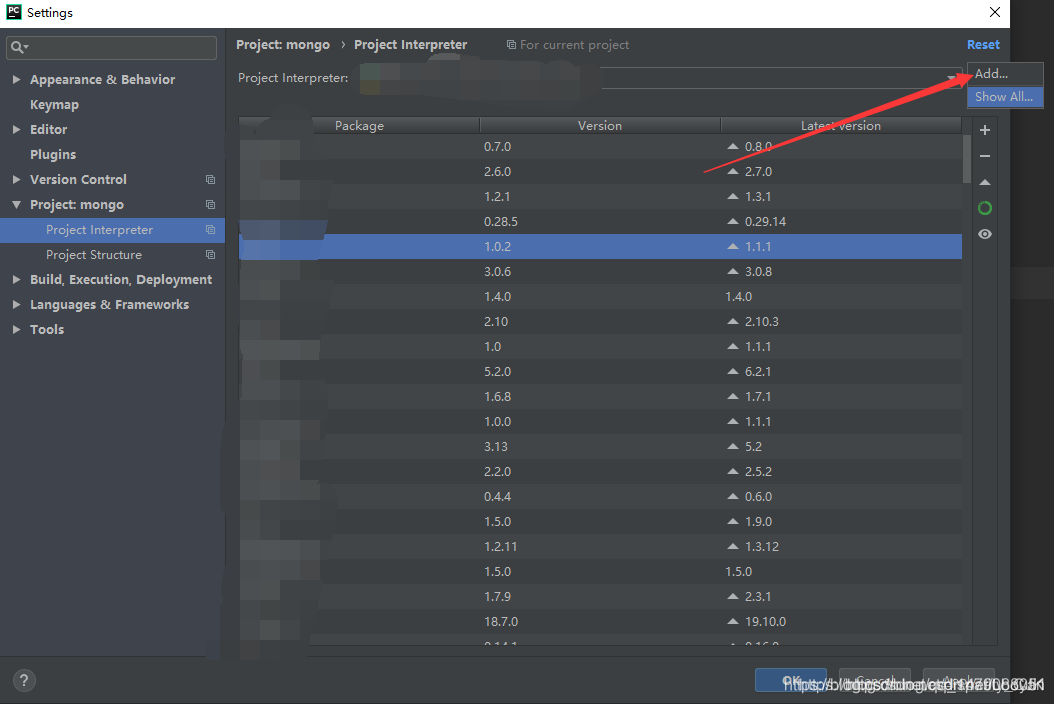Select the row with version 3.13
1054x704 pixels.
[600, 446]
